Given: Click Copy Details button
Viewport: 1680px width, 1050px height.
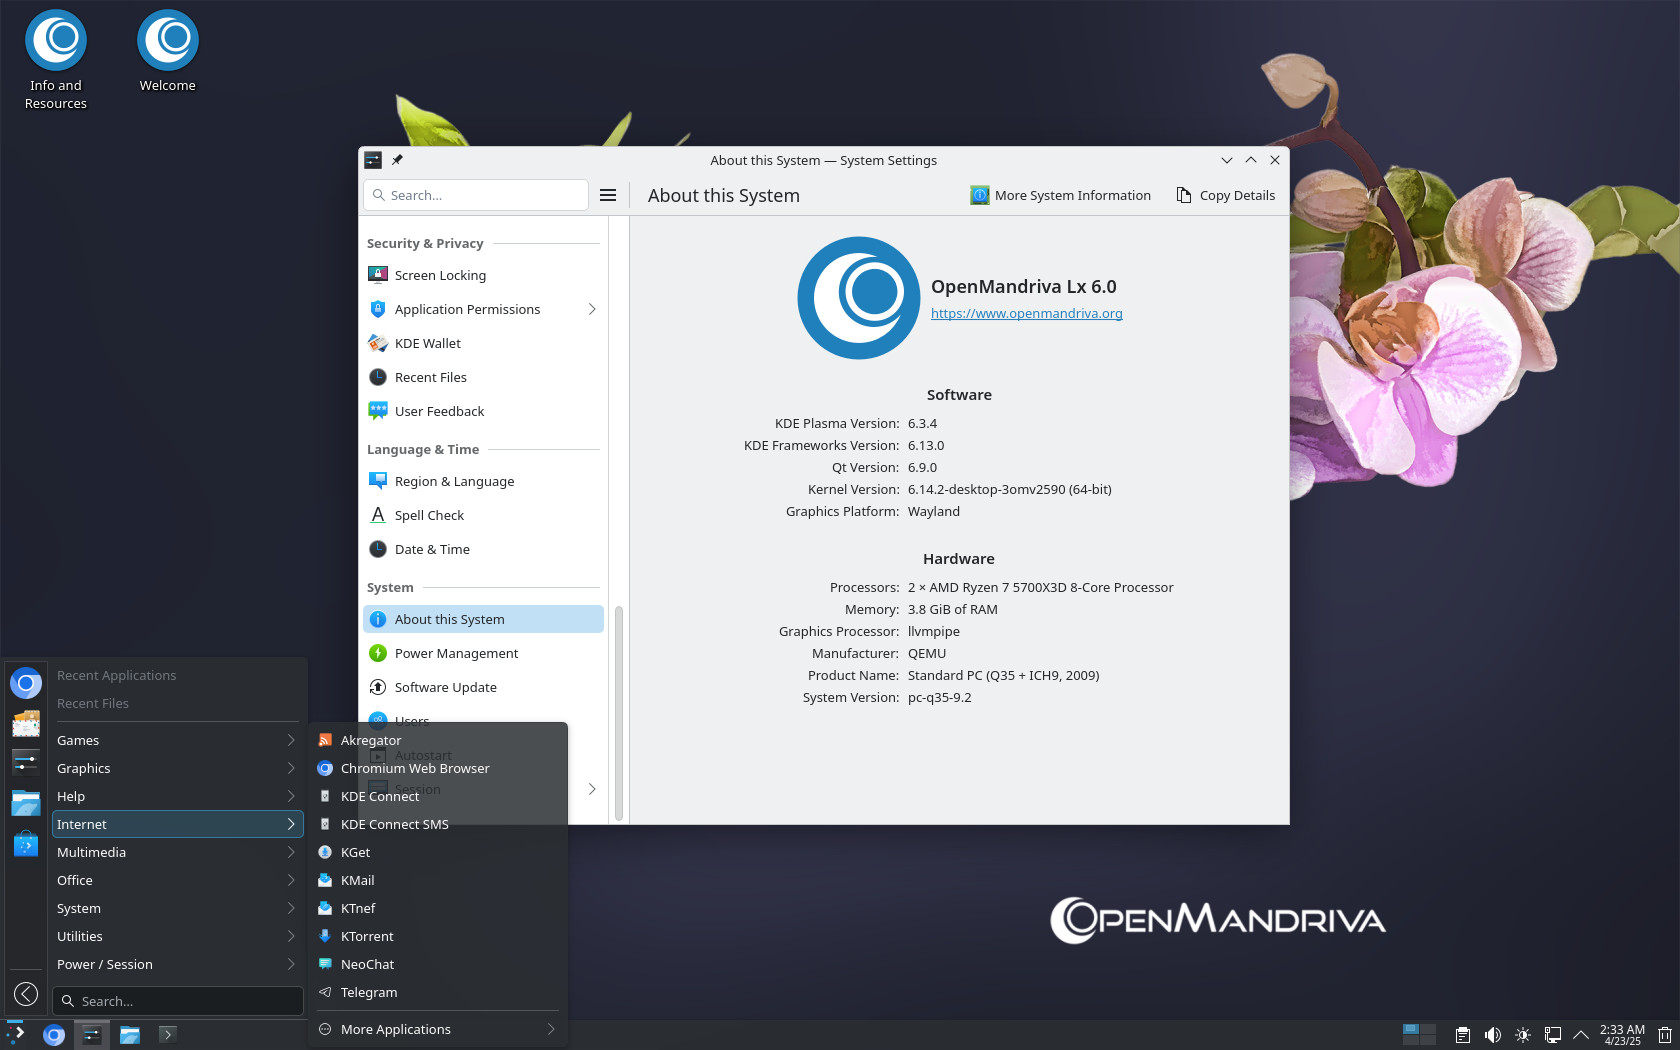Looking at the screenshot, I should [x=1226, y=195].
